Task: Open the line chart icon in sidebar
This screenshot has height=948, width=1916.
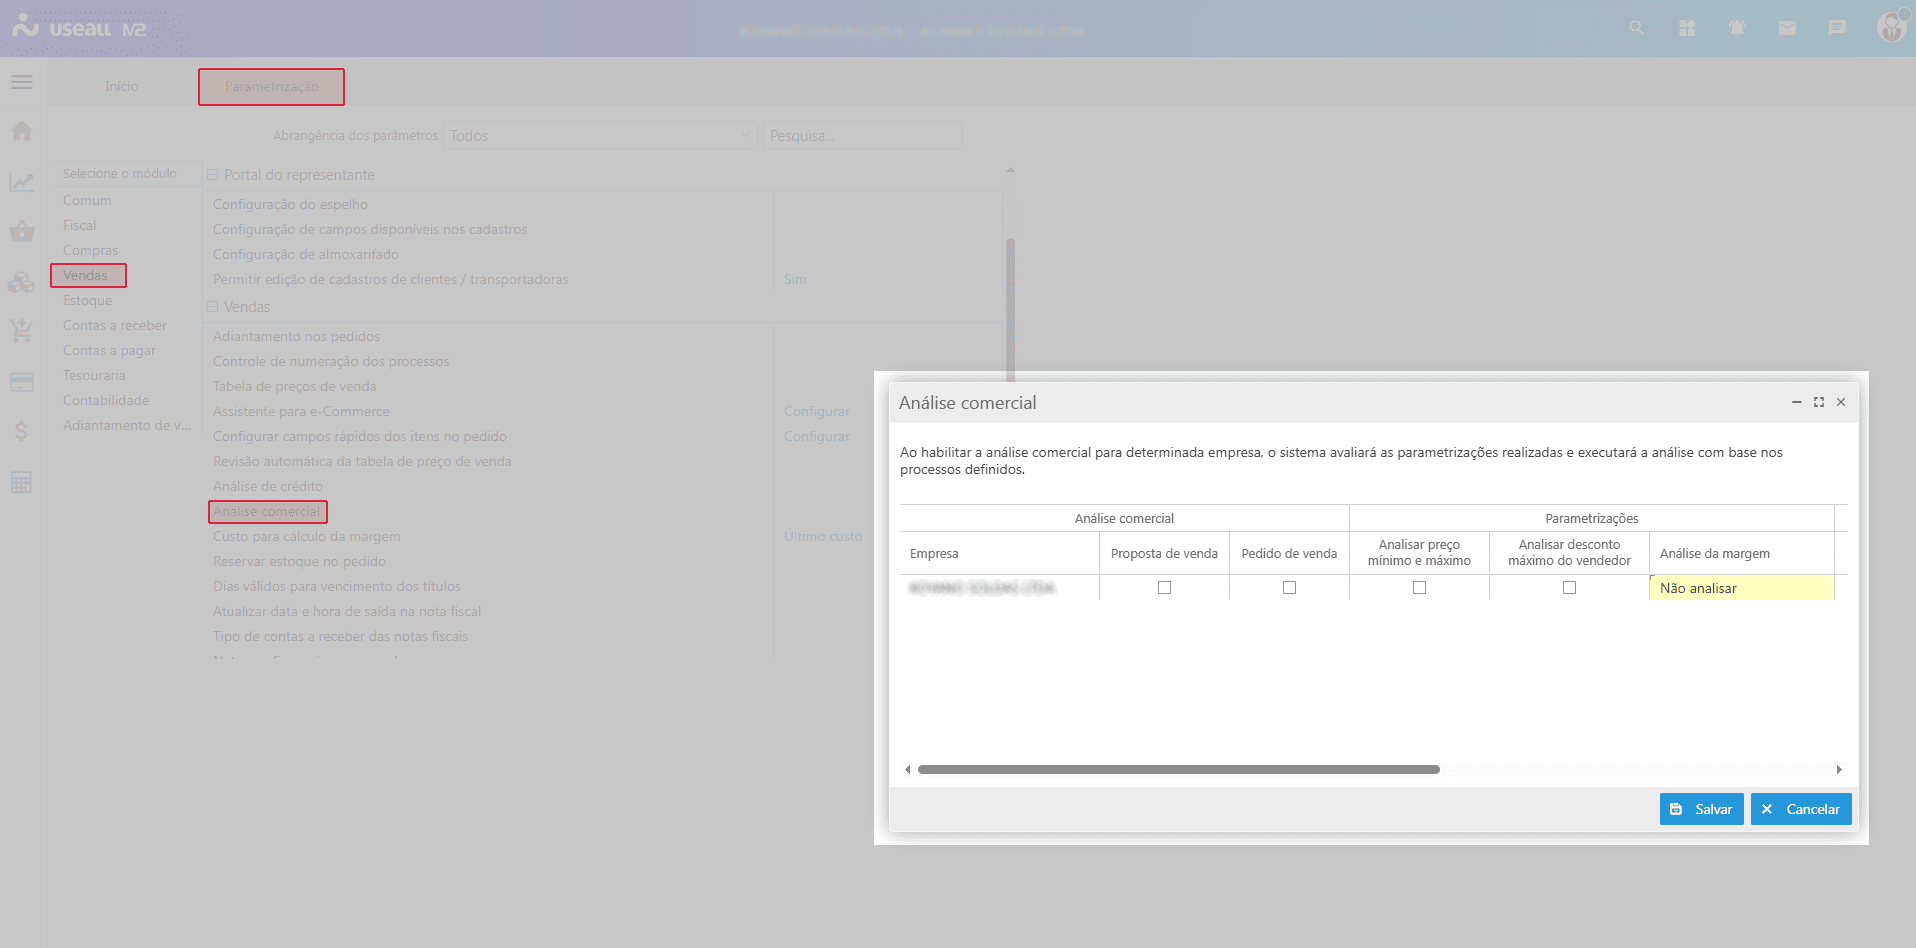Action: coord(22,182)
